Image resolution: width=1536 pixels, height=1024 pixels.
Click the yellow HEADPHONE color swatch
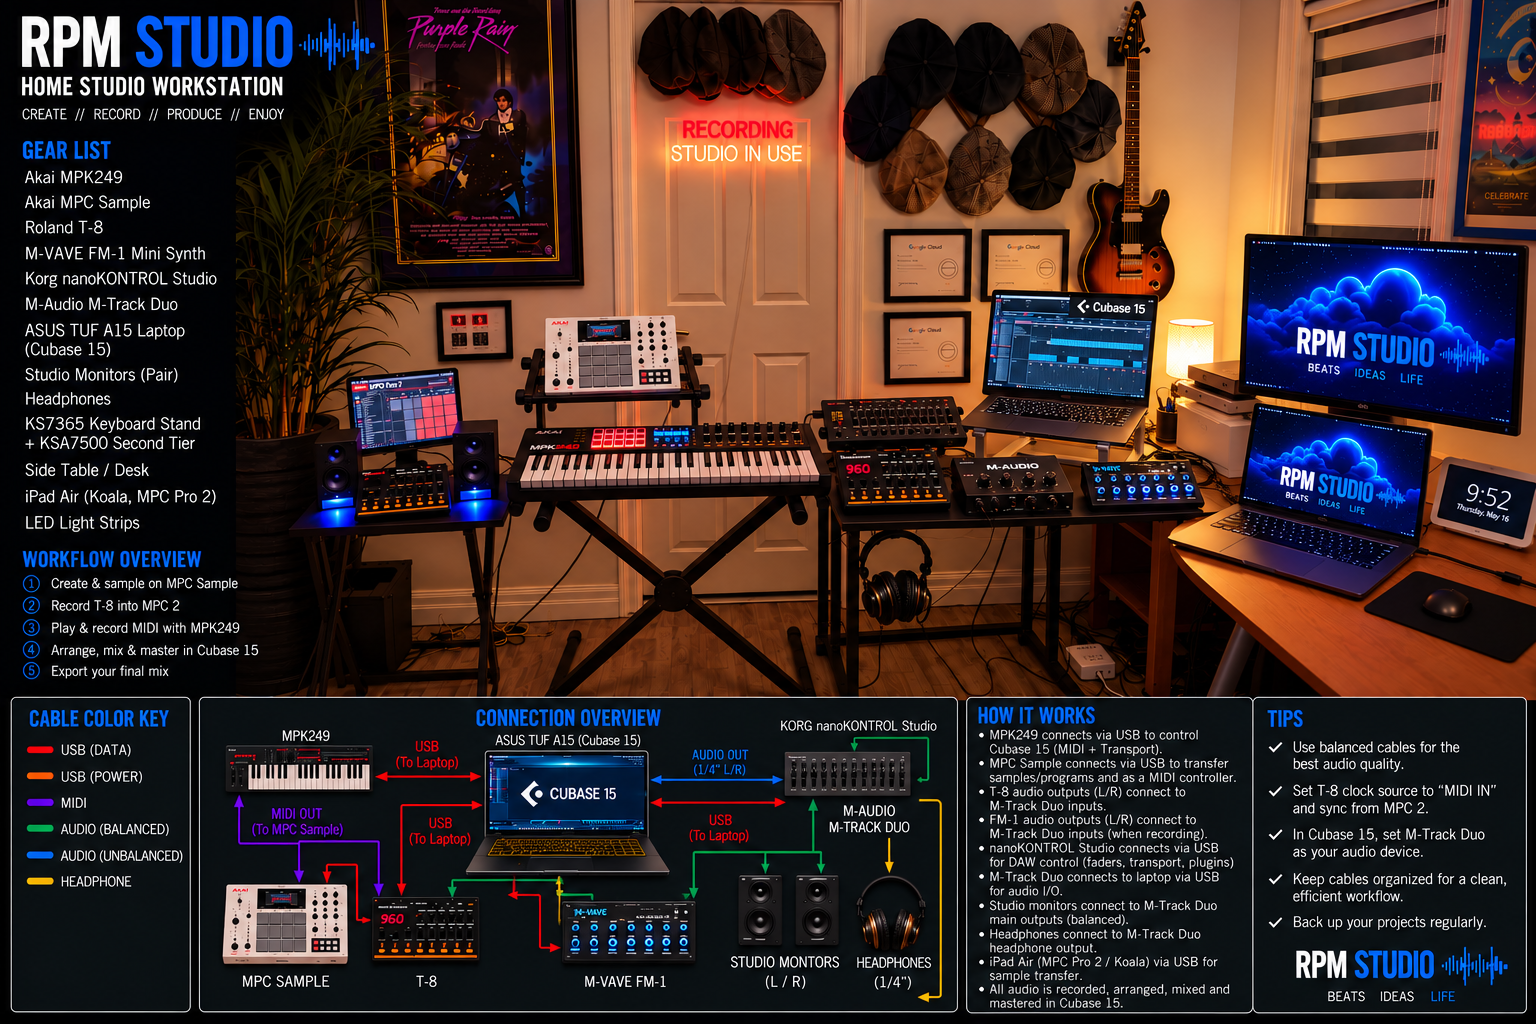pos(40,881)
